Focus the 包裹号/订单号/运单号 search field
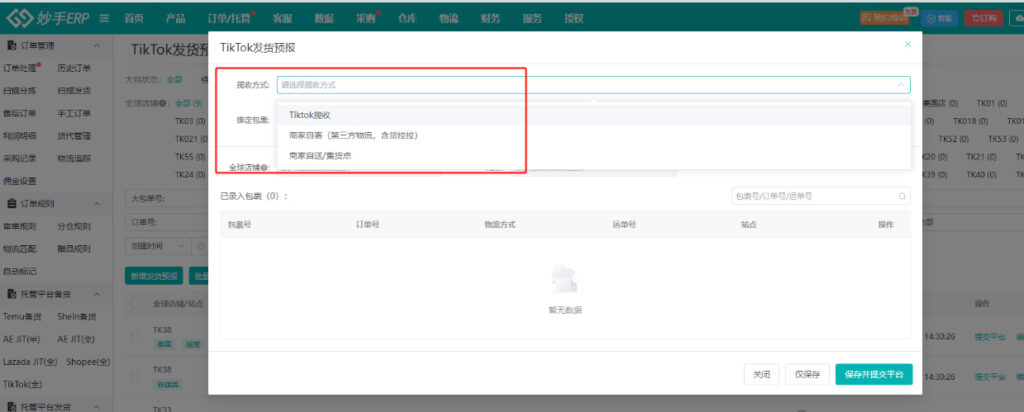Viewport: 1024px width, 412px height. (x=821, y=196)
